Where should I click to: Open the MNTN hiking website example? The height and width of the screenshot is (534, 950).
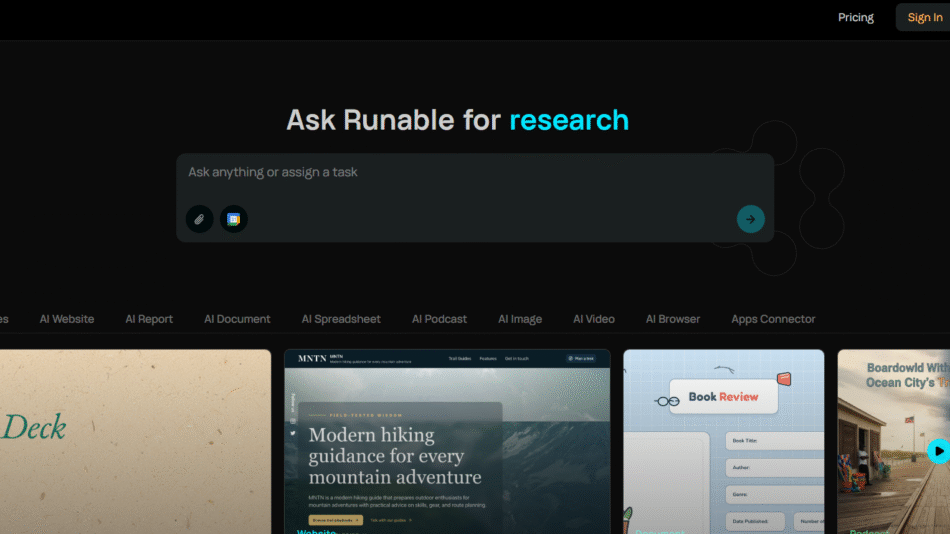coord(446,450)
